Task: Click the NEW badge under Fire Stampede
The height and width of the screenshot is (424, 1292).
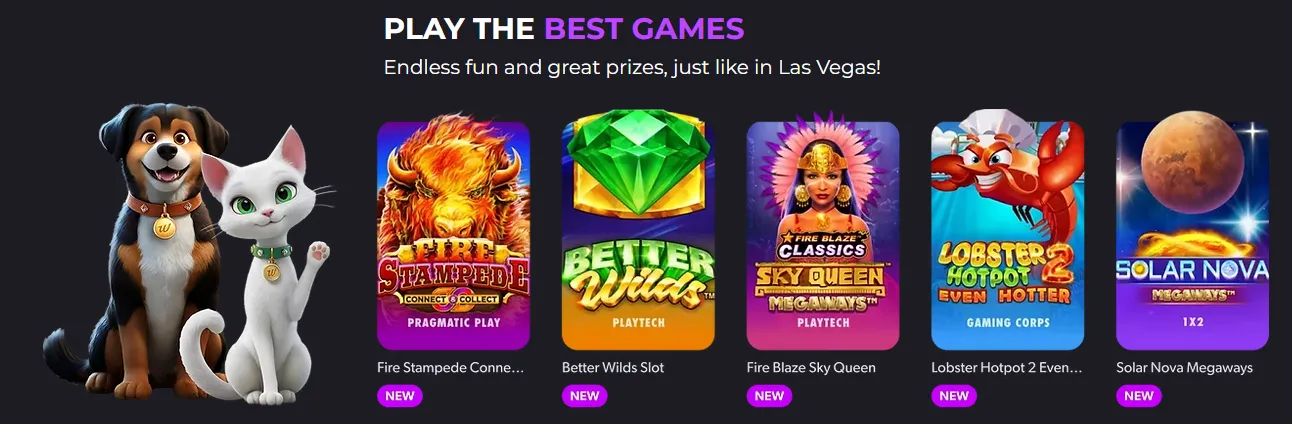Action: point(400,396)
